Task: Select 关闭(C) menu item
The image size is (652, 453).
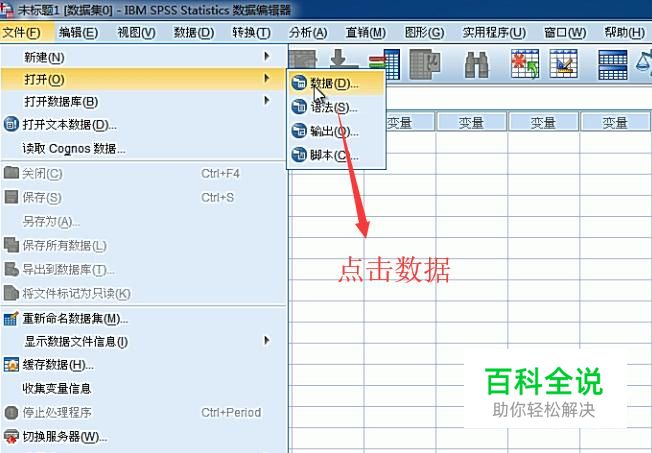Action: click(144, 173)
